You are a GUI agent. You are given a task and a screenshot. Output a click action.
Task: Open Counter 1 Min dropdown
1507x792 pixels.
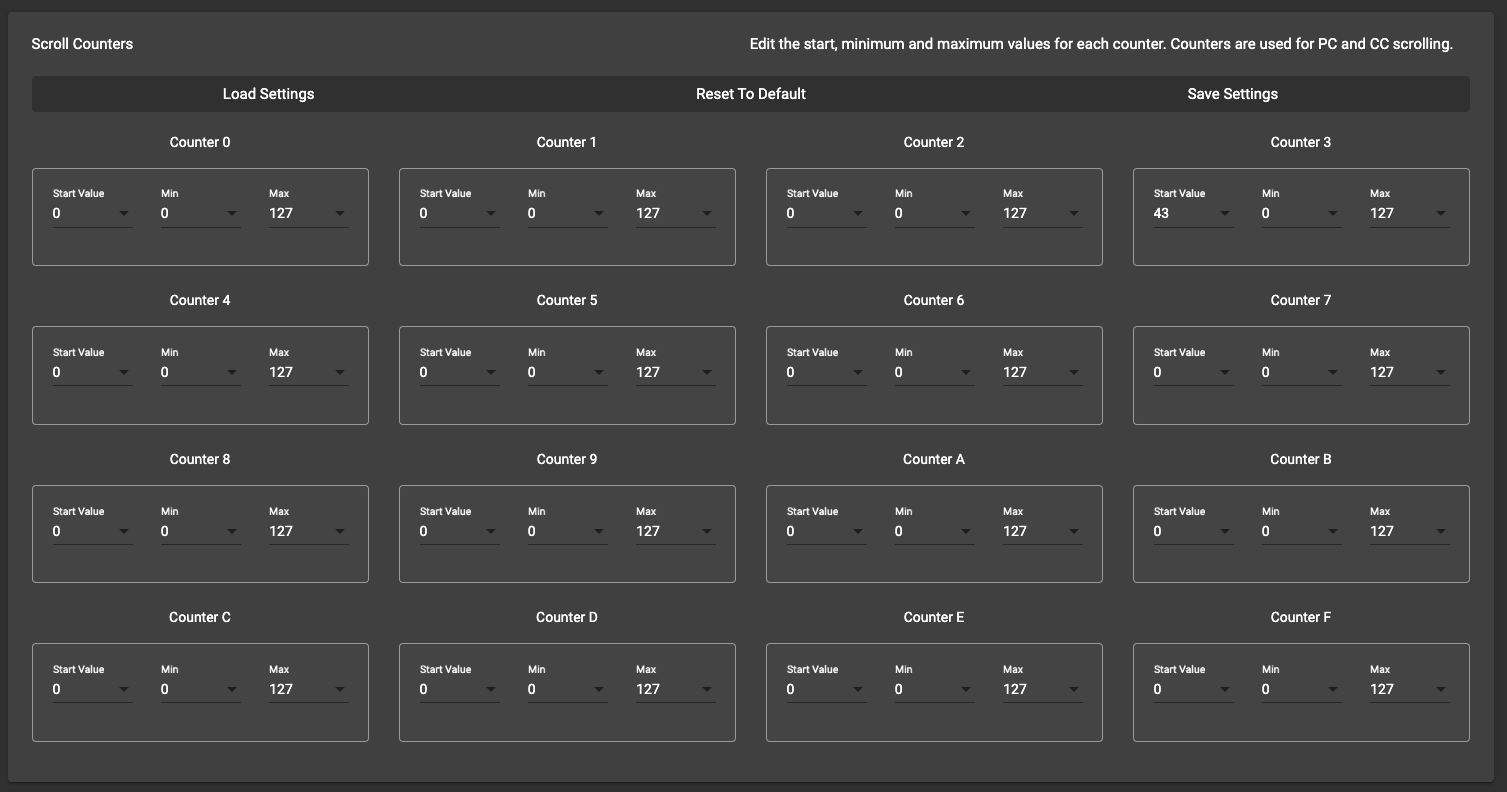click(x=567, y=214)
